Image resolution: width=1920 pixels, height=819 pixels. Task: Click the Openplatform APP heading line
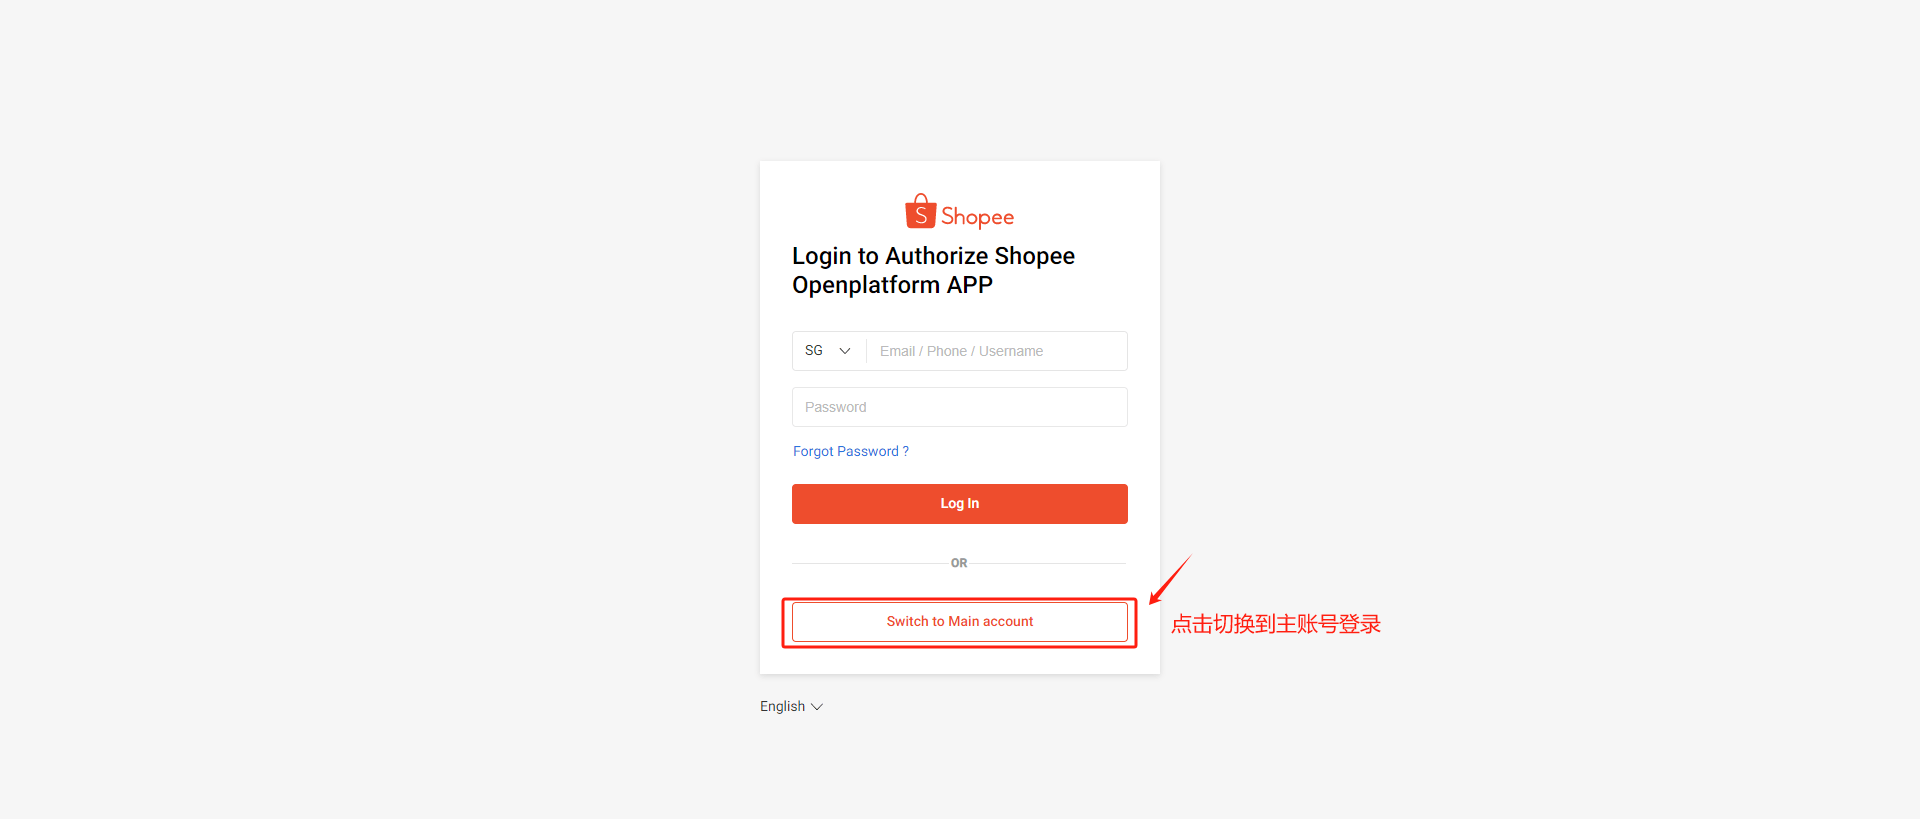tap(892, 285)
